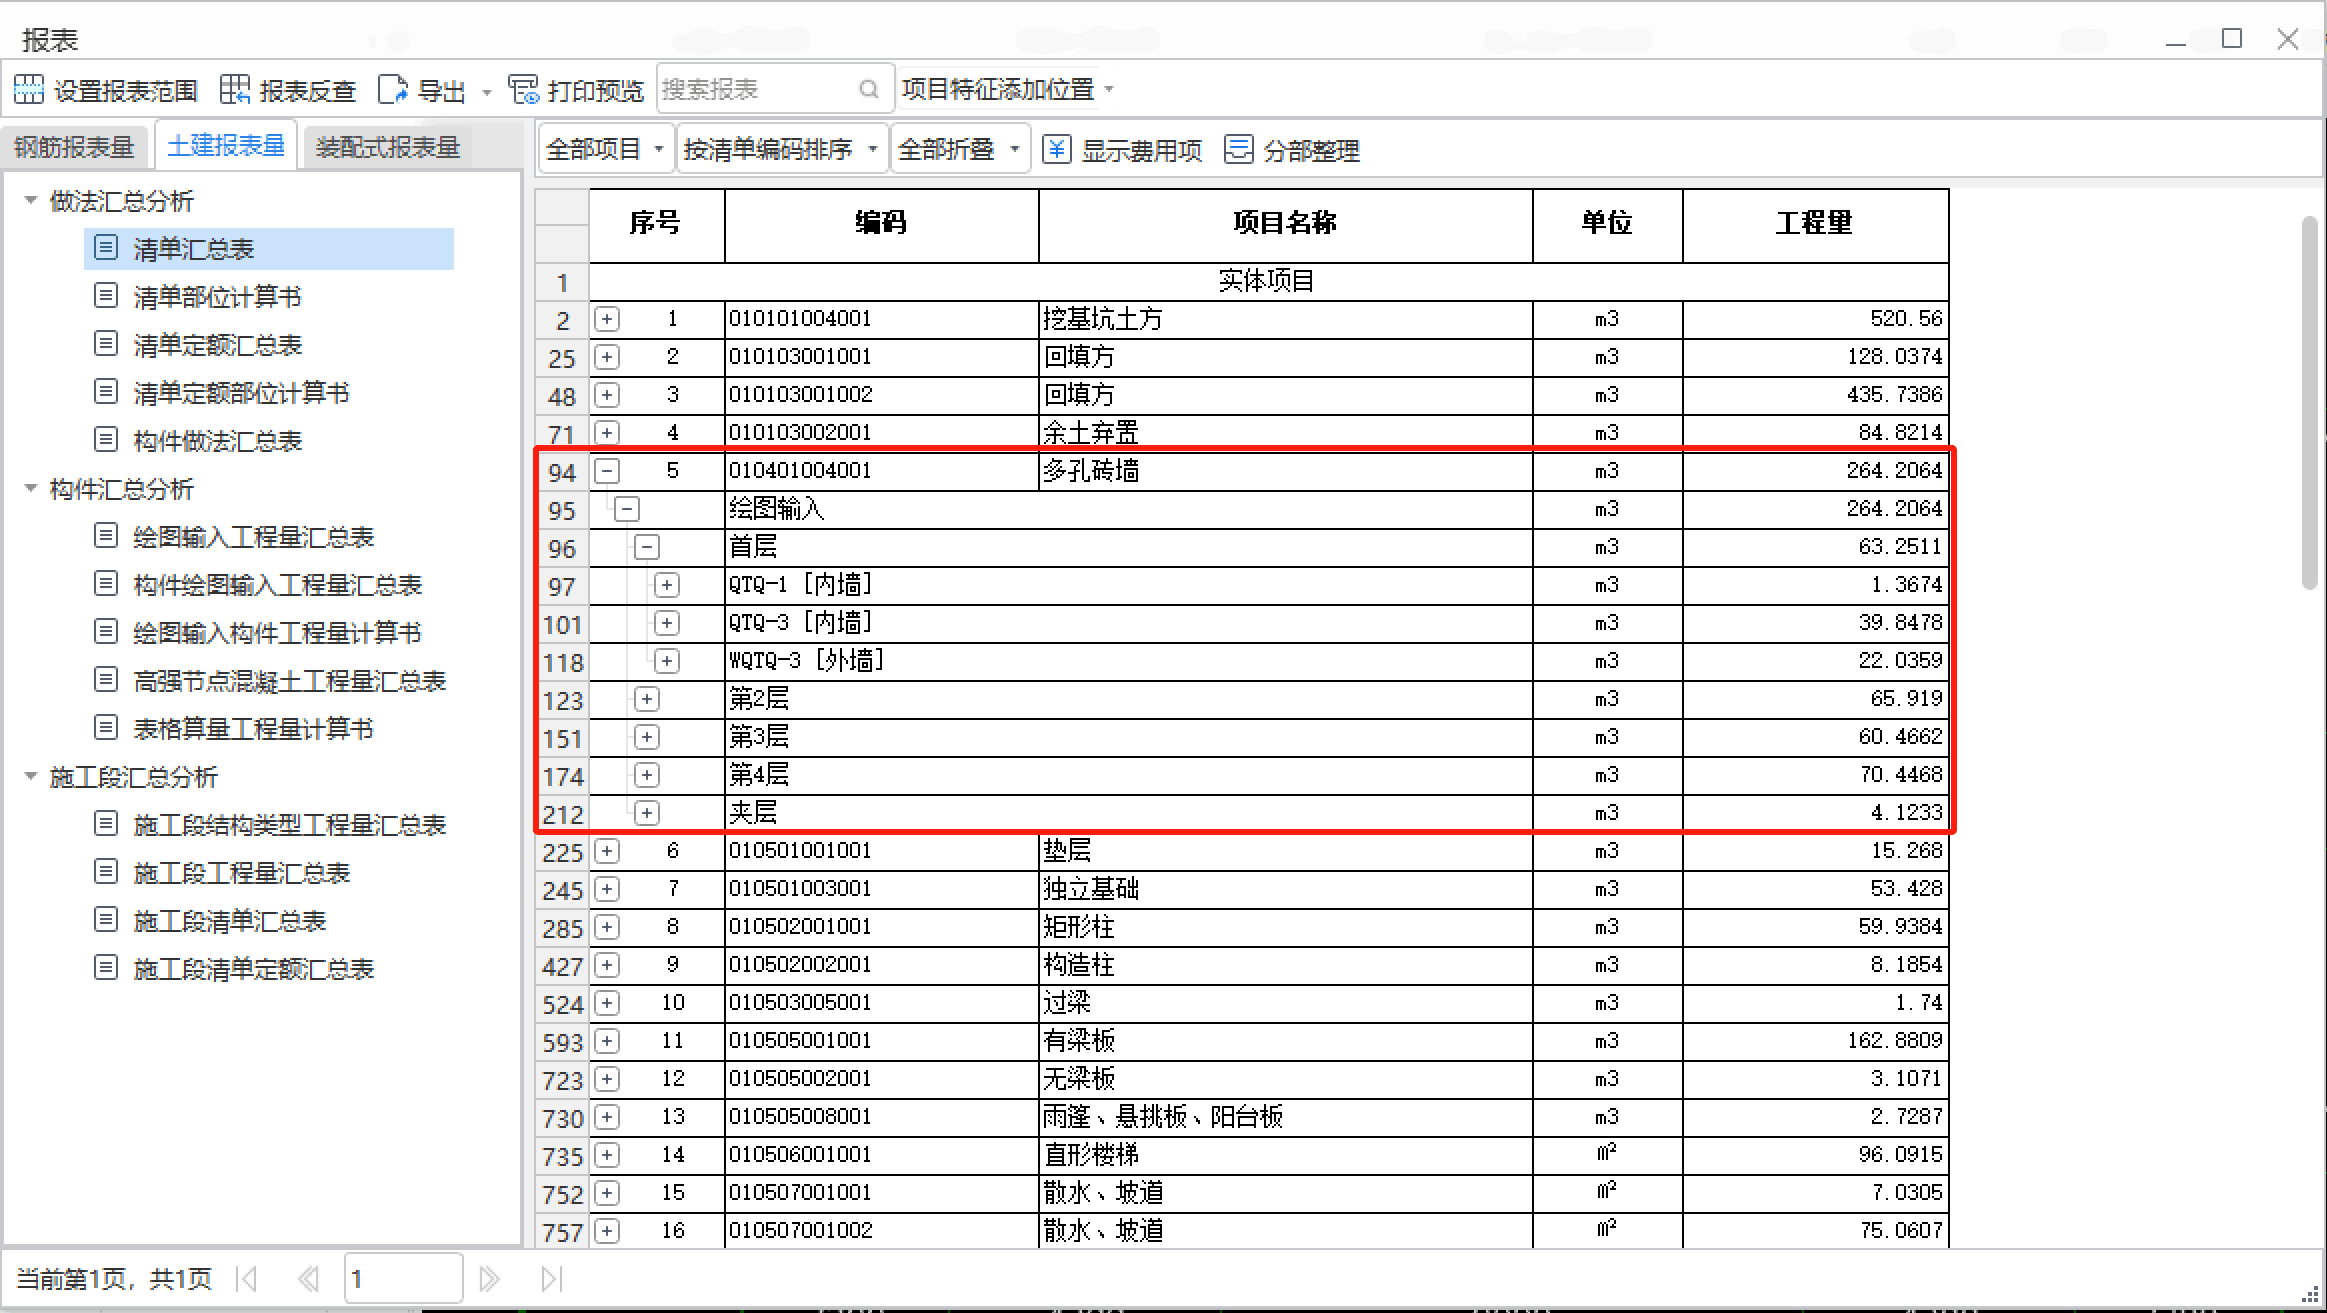Collapse the 绘图输入 sub-row
2327x1313 pixels.
pyautogui.click(x=627, y=509)
